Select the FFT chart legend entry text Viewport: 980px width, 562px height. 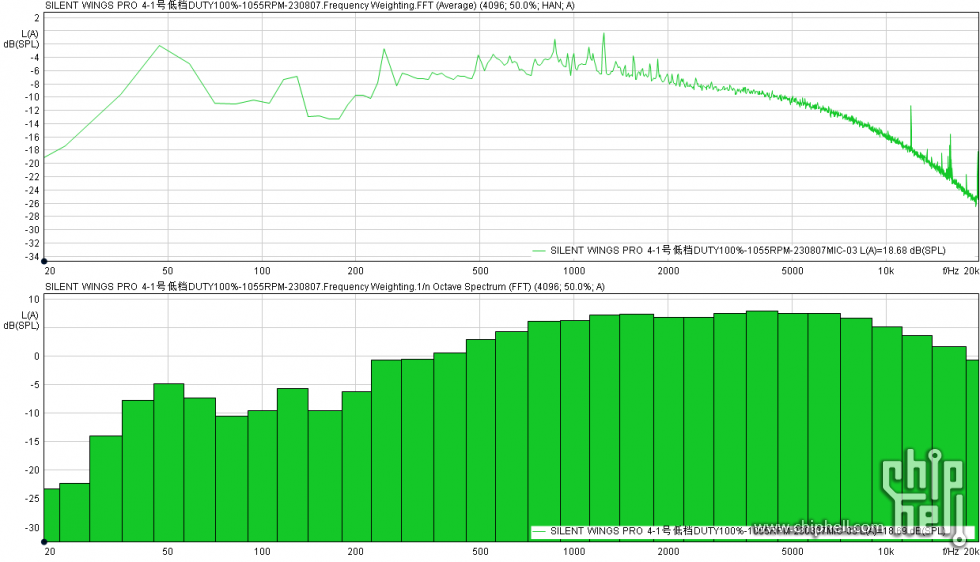pyautogui.click(x=748, y=251)
